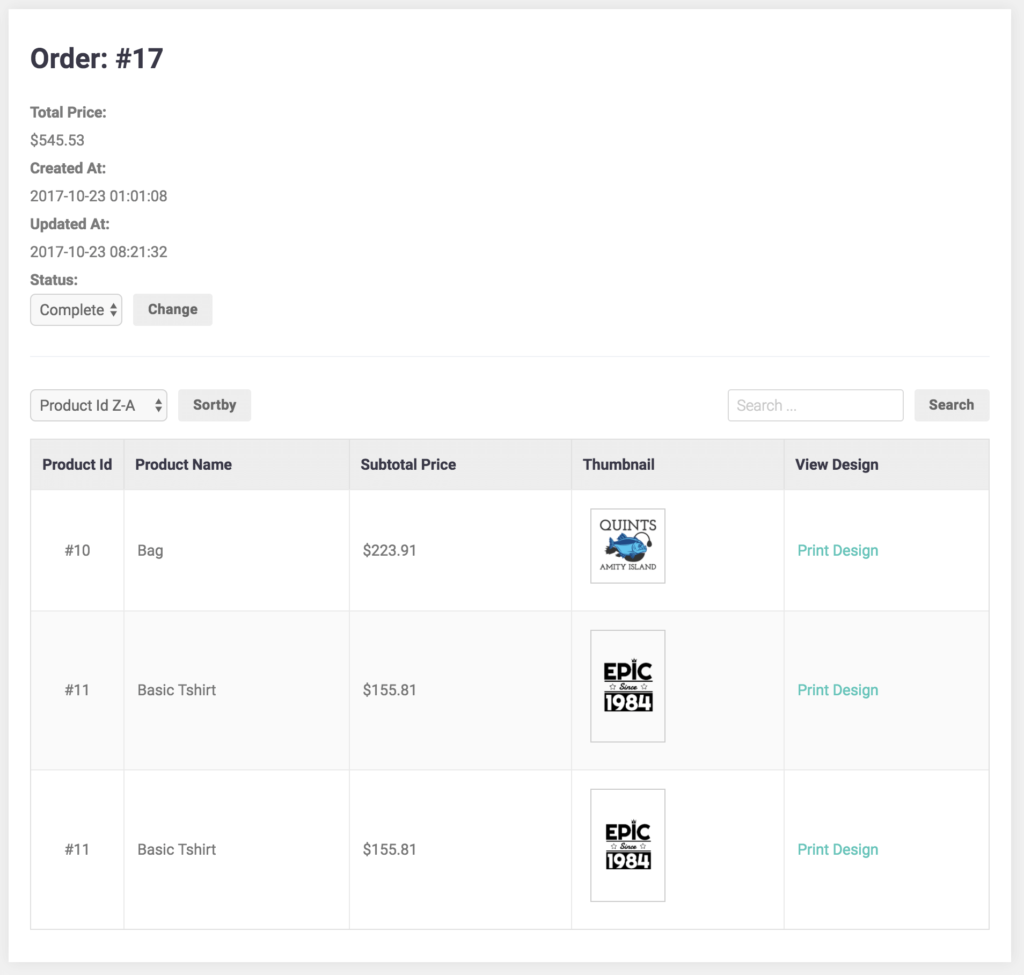1024x975 pixels.
Task: Click the View Design column header
Action: [836, 464]
